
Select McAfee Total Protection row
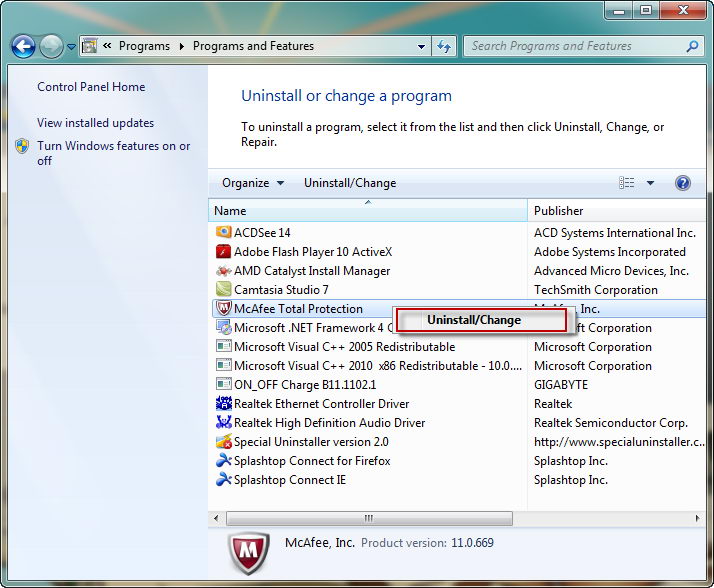(459, 309)
